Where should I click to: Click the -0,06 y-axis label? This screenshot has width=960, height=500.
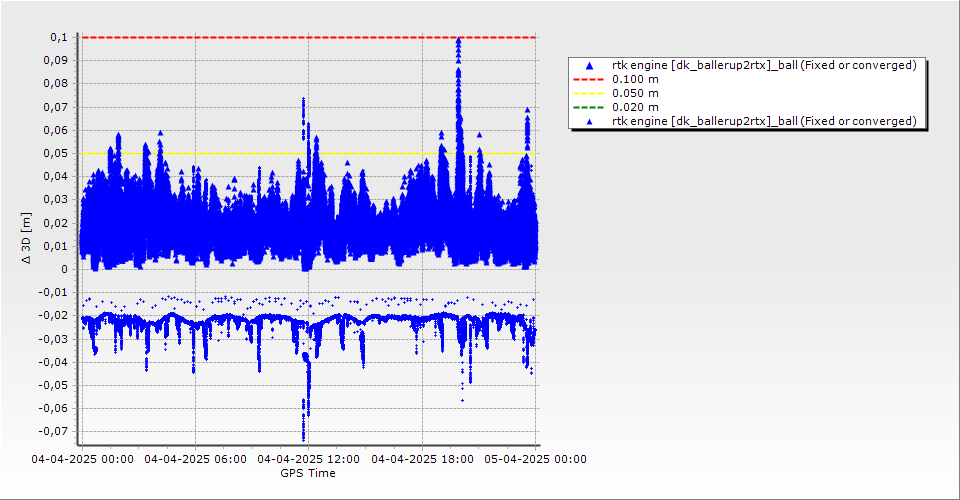coord(54,408)
